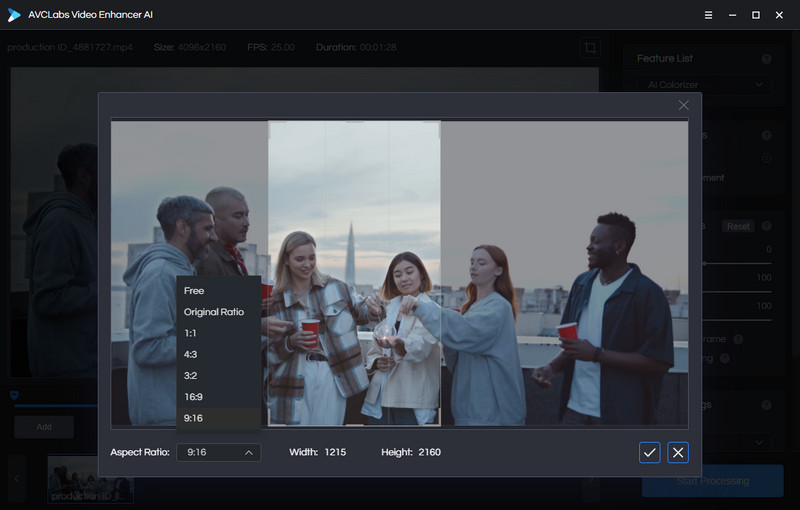Image resolution: width=800 pixels, height=510 pixels.
Task: Click the marker icon on the timeline
Action: tap(14, 395)
